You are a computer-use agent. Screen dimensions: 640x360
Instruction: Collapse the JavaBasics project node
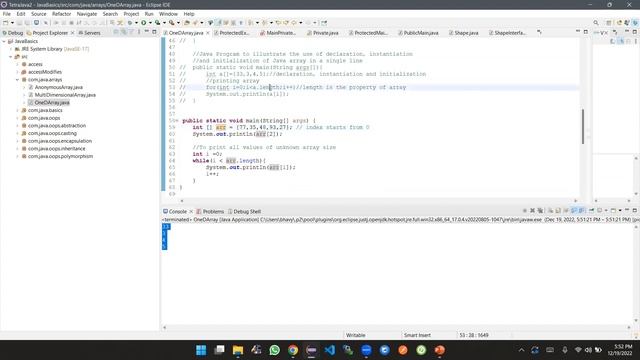click(4, 41)
